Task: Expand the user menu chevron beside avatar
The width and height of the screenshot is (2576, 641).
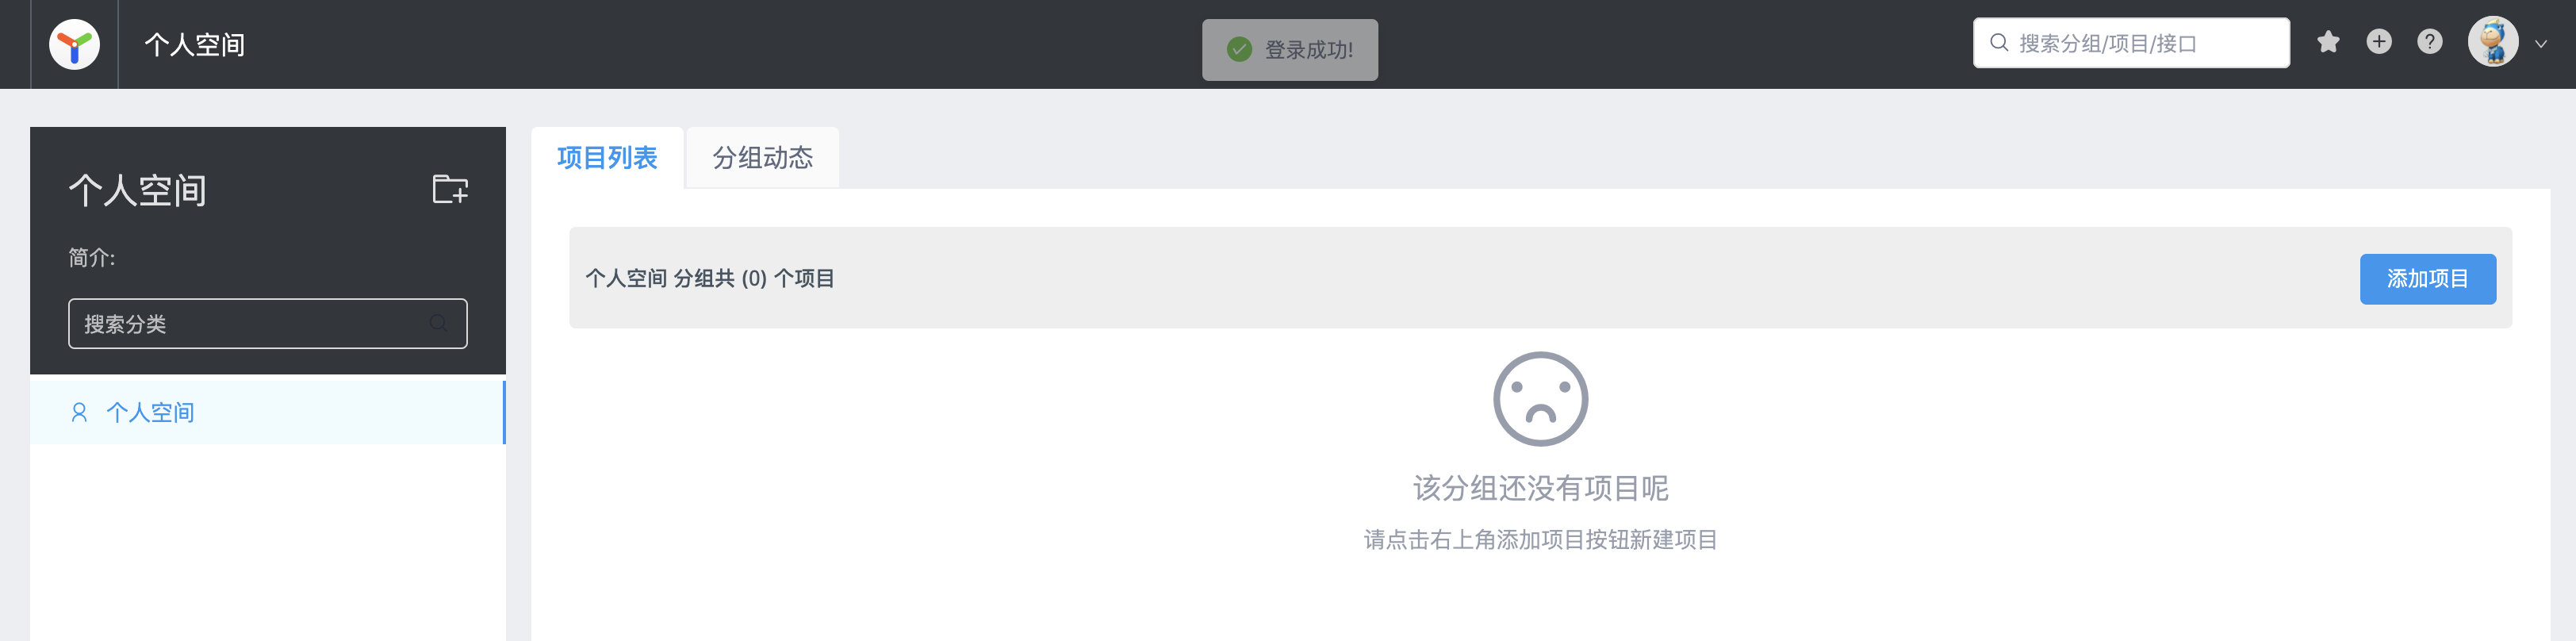Action: (x=2541, y=44)
